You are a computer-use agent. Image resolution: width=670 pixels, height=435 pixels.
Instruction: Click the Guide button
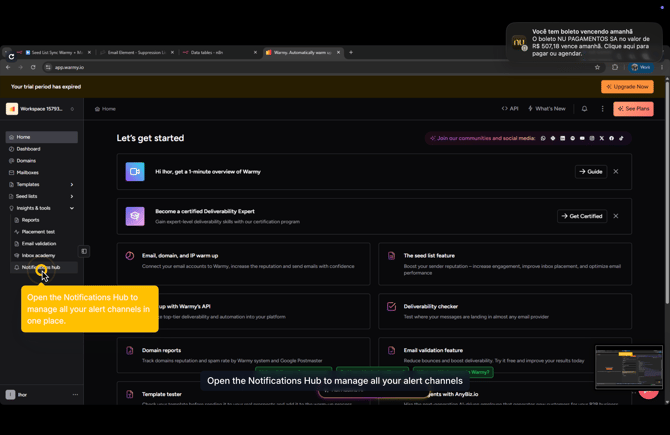tap(591, 172)
